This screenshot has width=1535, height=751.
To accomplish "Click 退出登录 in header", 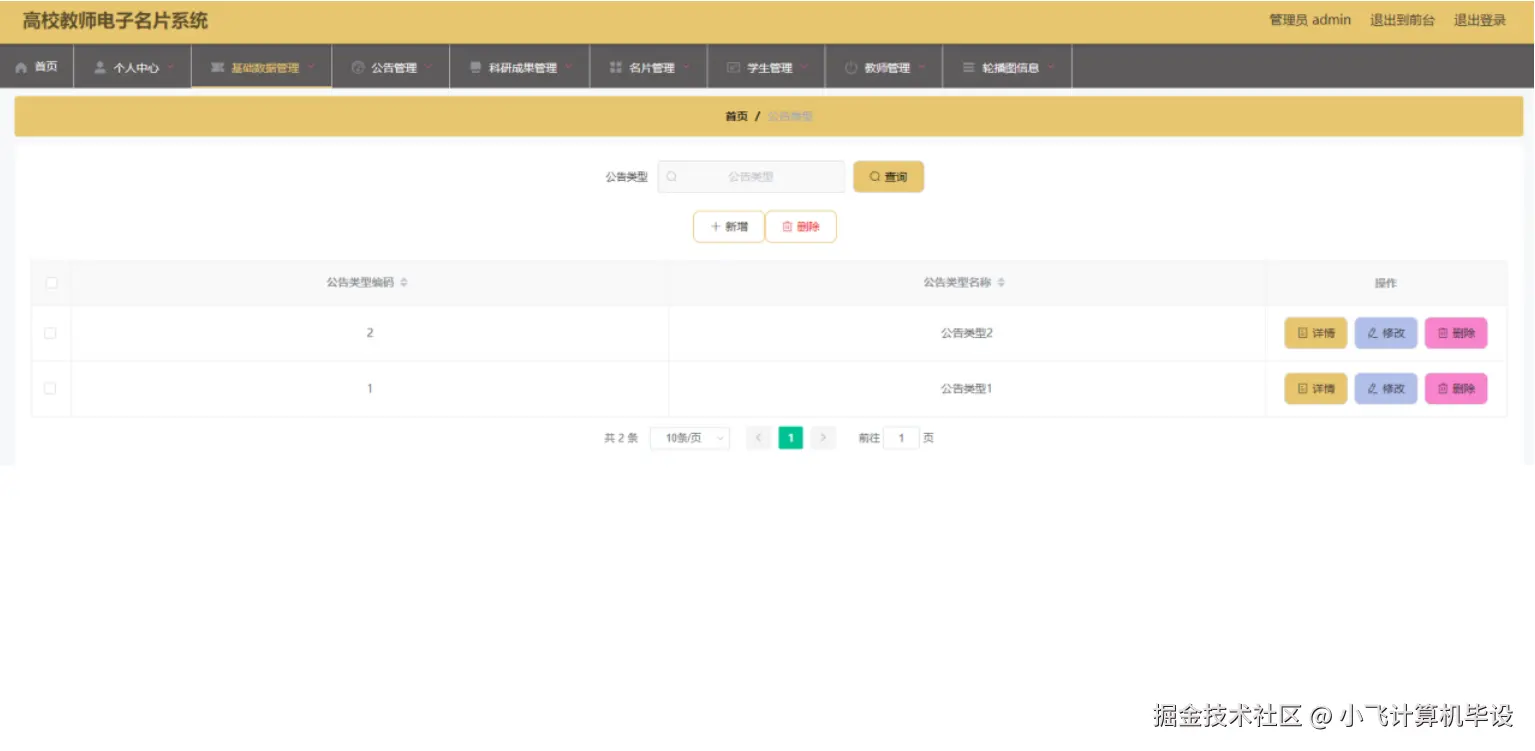I will (x=1479, y=20).
